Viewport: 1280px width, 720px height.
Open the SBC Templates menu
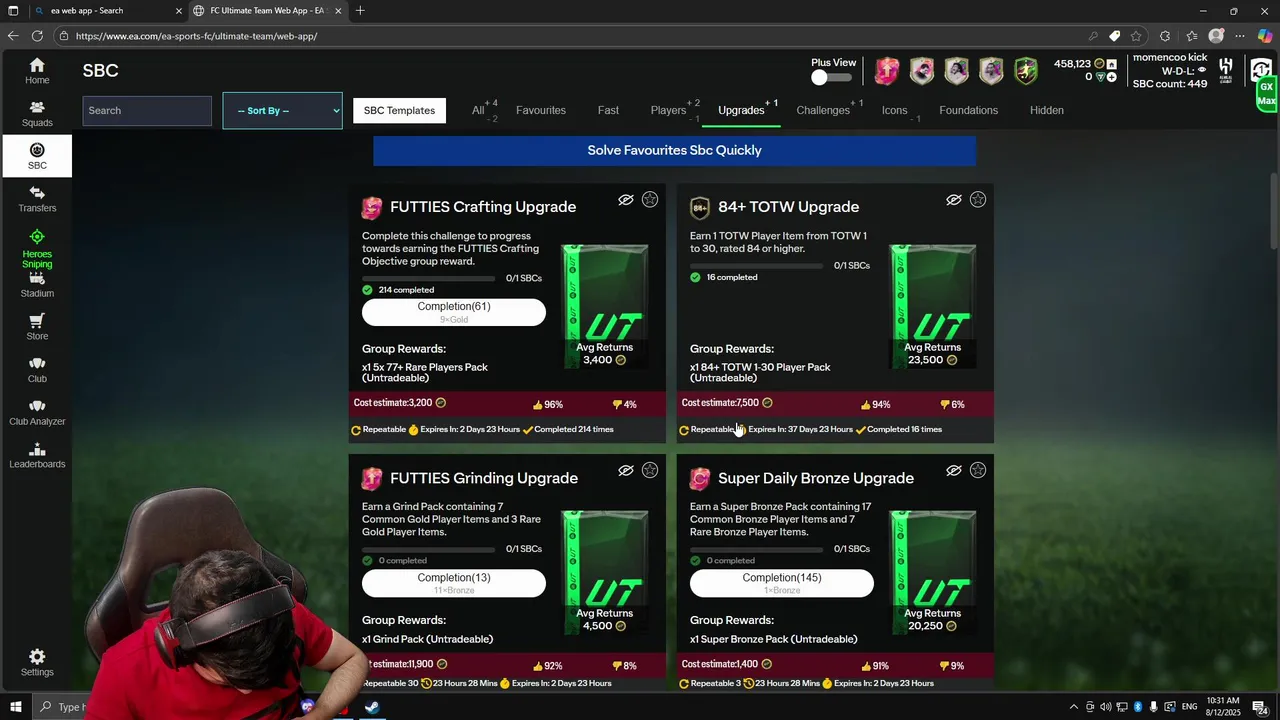click(399, 110)
